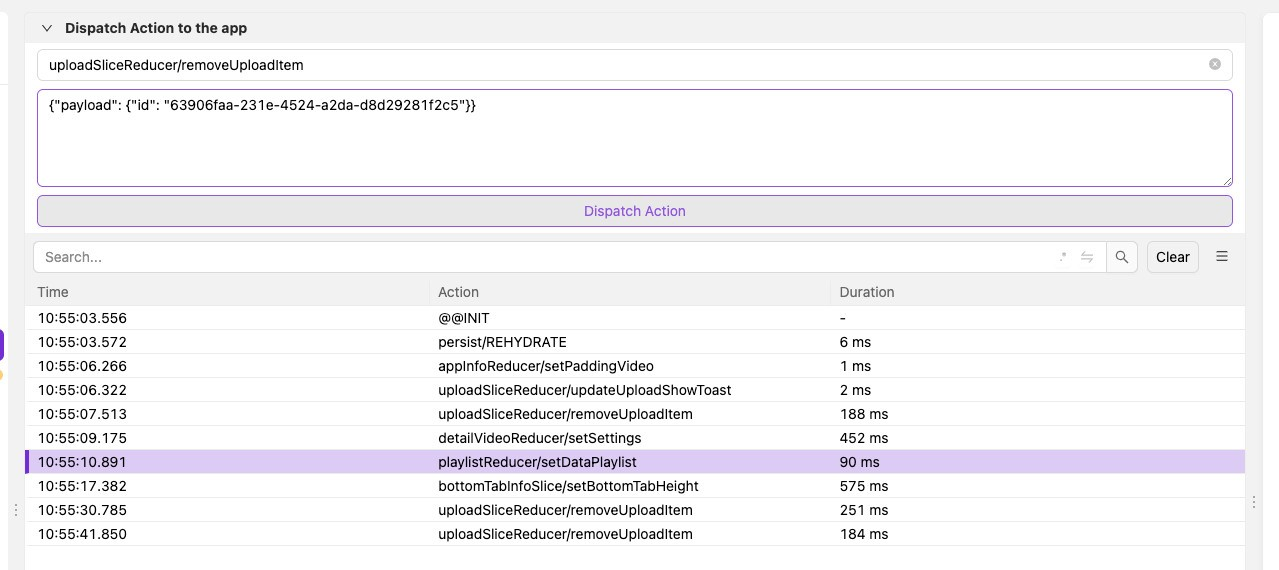Screen dimensions: 1279x570
Task: Toggle the swap-arrows search filter option
Action: (1087, 257)
